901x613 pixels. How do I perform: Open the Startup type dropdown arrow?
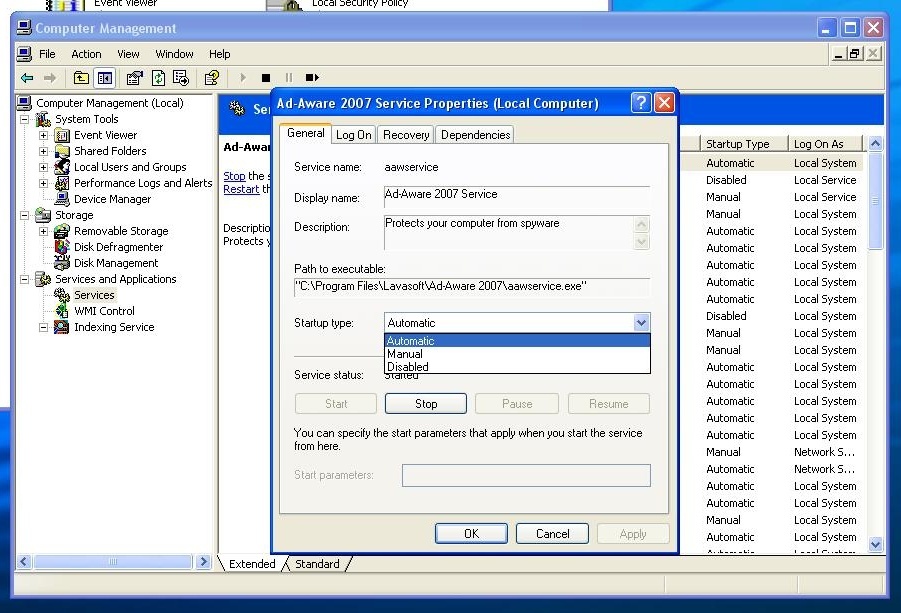point(641,323)
